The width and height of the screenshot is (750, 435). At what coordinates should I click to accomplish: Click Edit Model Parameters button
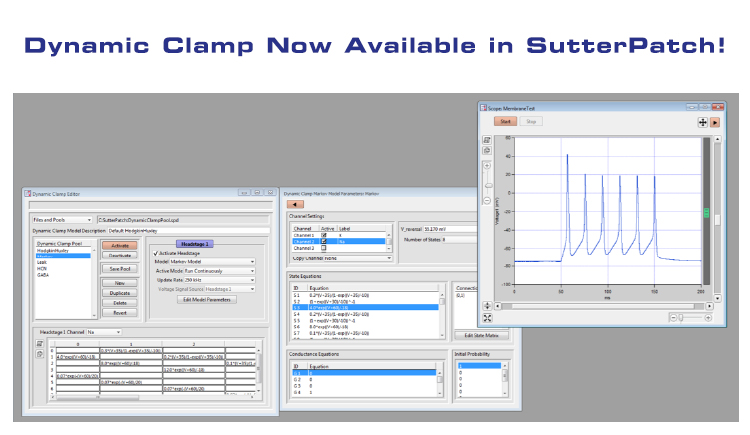[207, 300]
